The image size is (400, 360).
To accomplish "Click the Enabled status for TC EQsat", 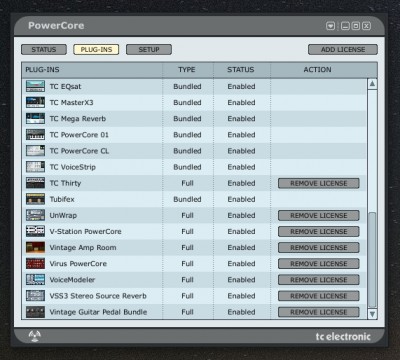I will point(241,87).
